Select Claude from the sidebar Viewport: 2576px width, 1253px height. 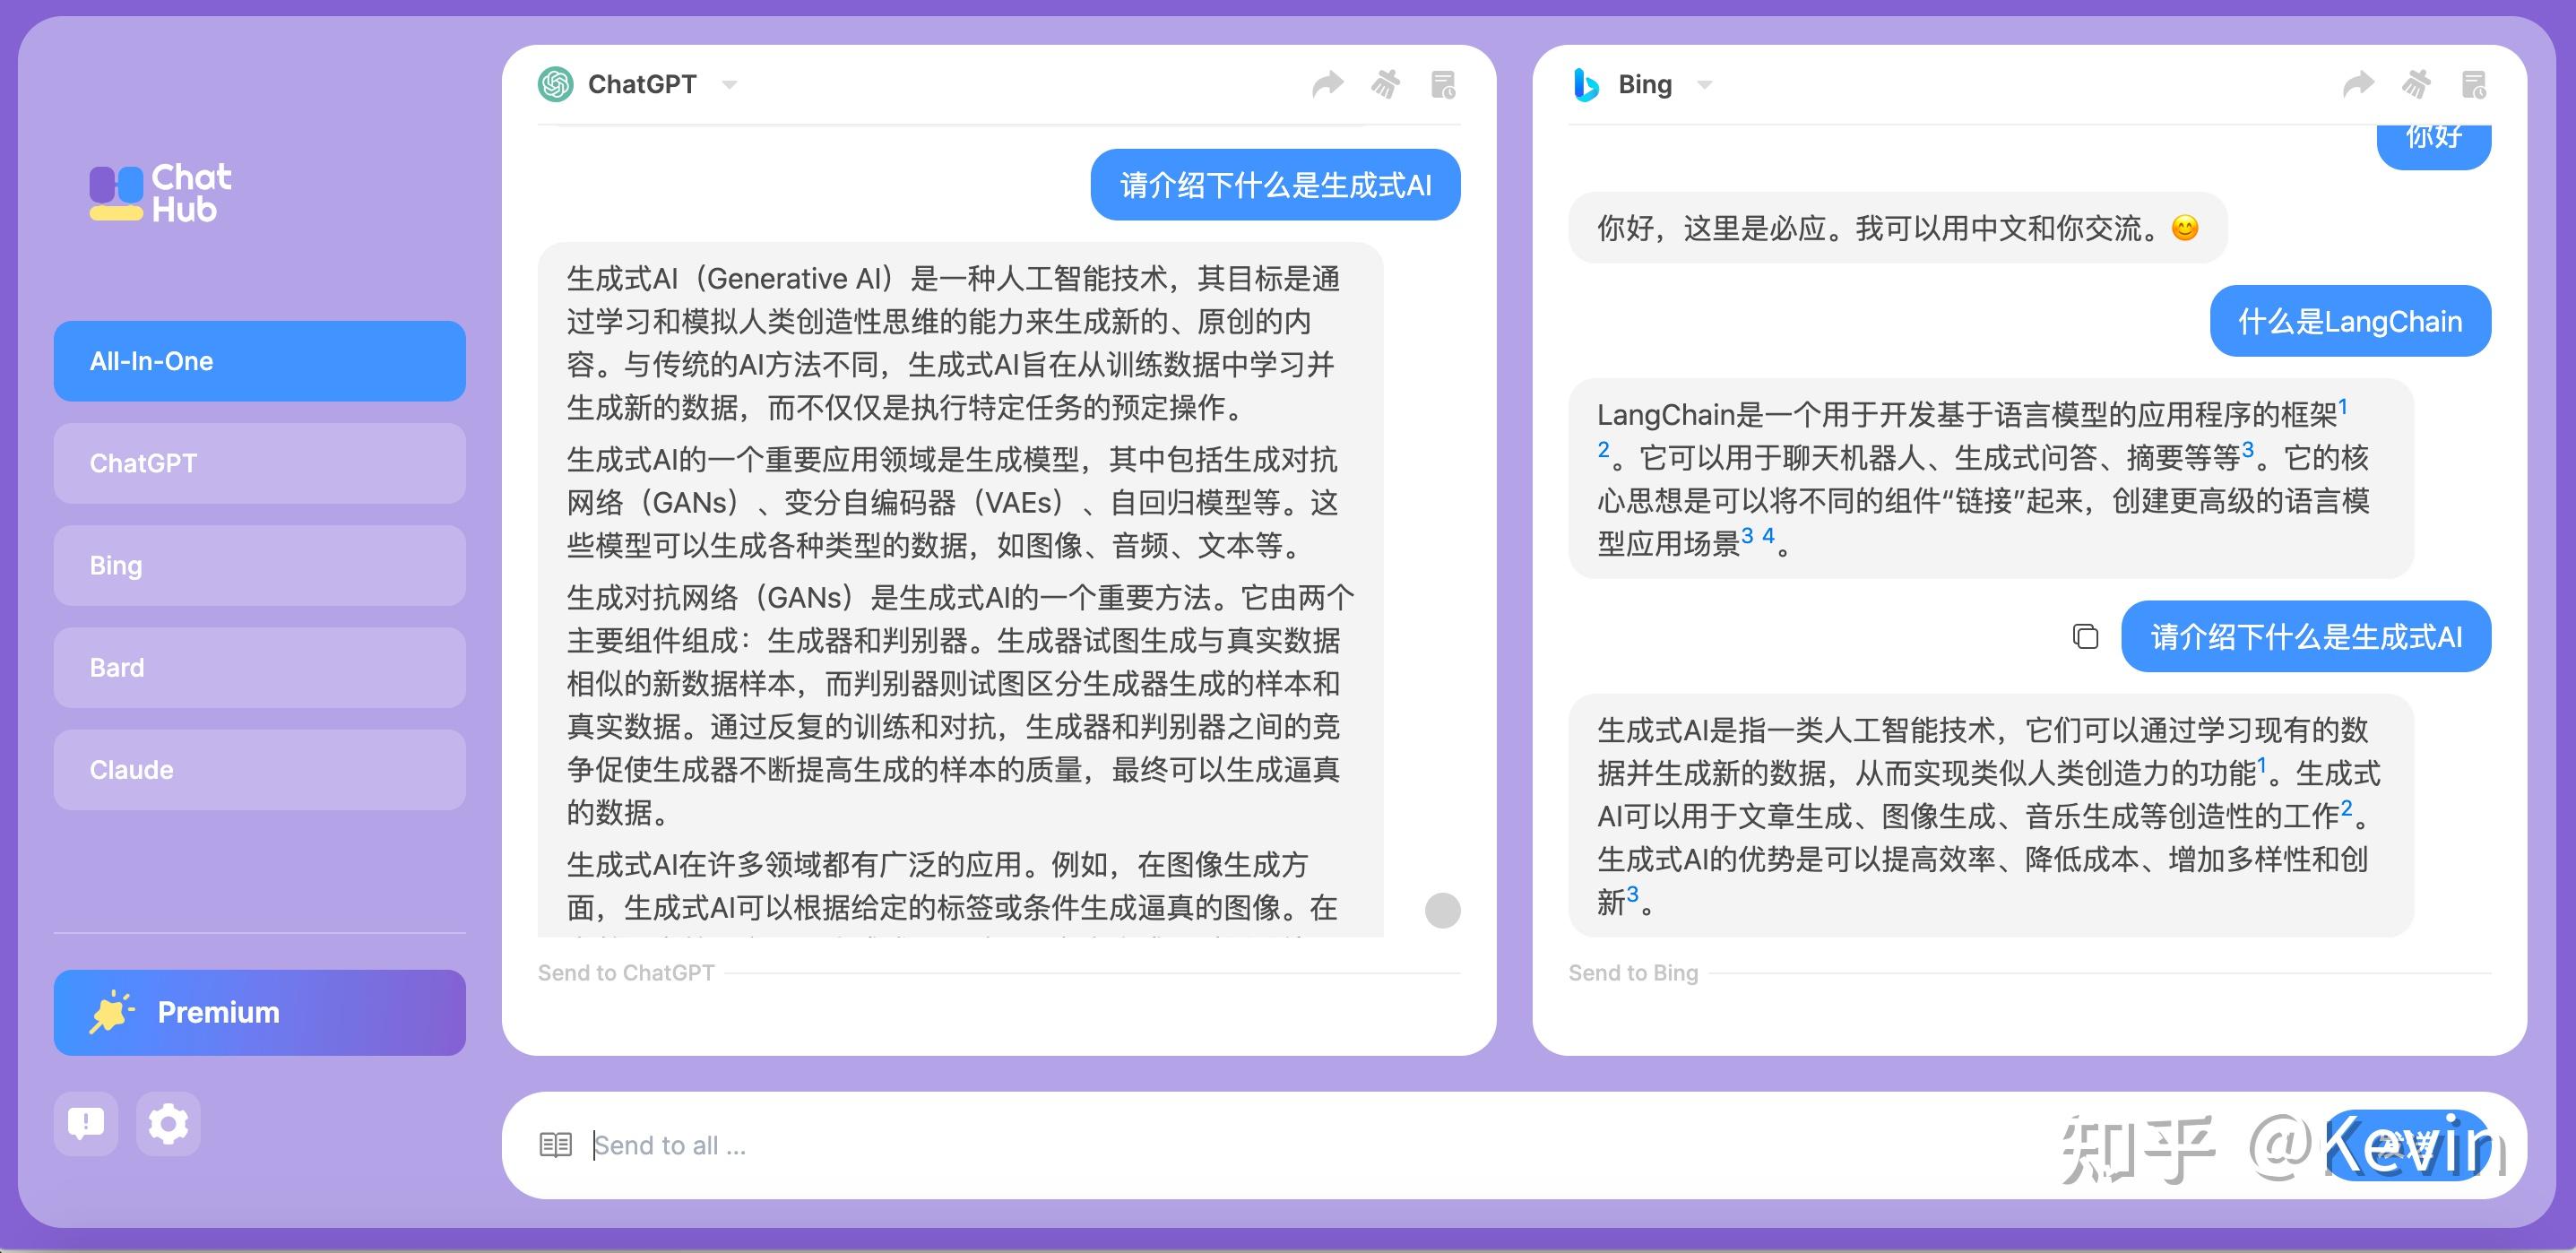click(x=259, y=769)
